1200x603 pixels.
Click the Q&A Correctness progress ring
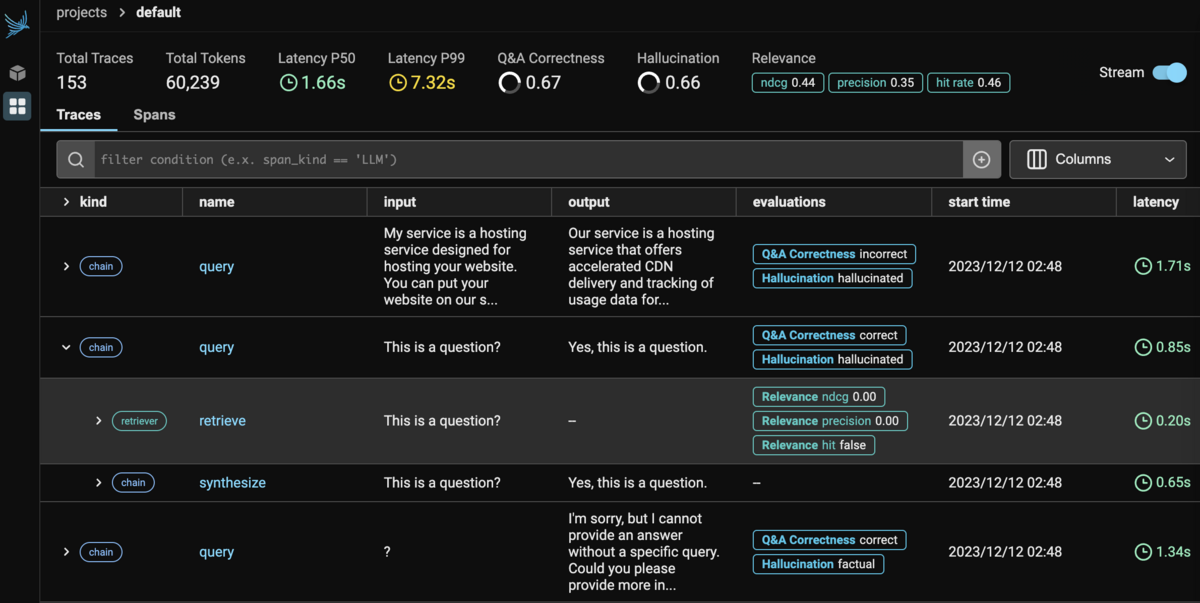click(510, 83)
